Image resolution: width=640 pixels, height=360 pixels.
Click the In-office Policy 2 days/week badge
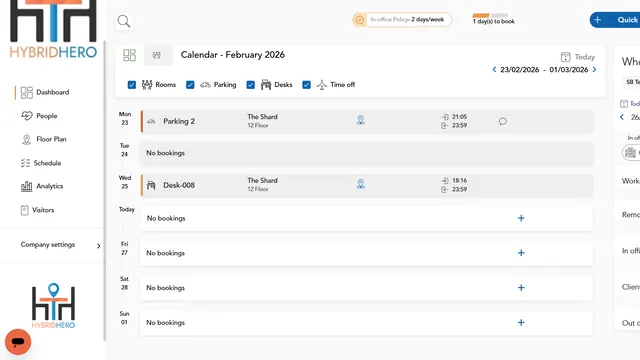point(402,20)
